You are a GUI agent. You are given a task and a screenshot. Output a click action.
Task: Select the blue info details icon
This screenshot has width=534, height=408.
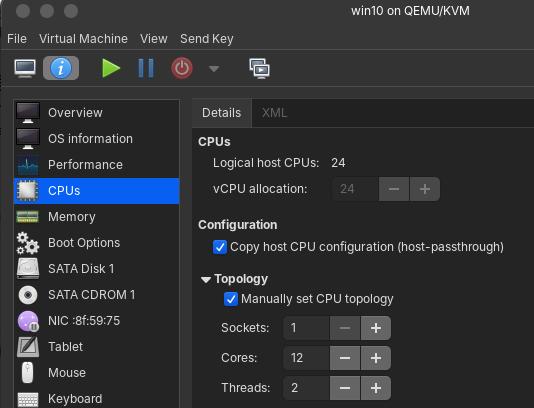(x=61, y=68)
